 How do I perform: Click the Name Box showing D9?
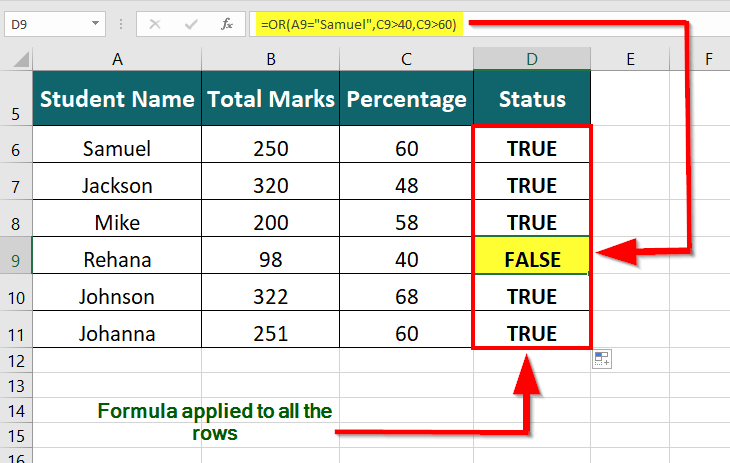[x=55, y=24]
